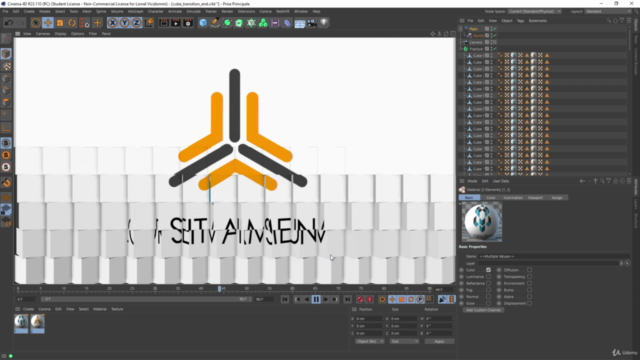640x360 pixels.
Task: Open Object Manager Tags menu
Action: click(x=520, y=21)
